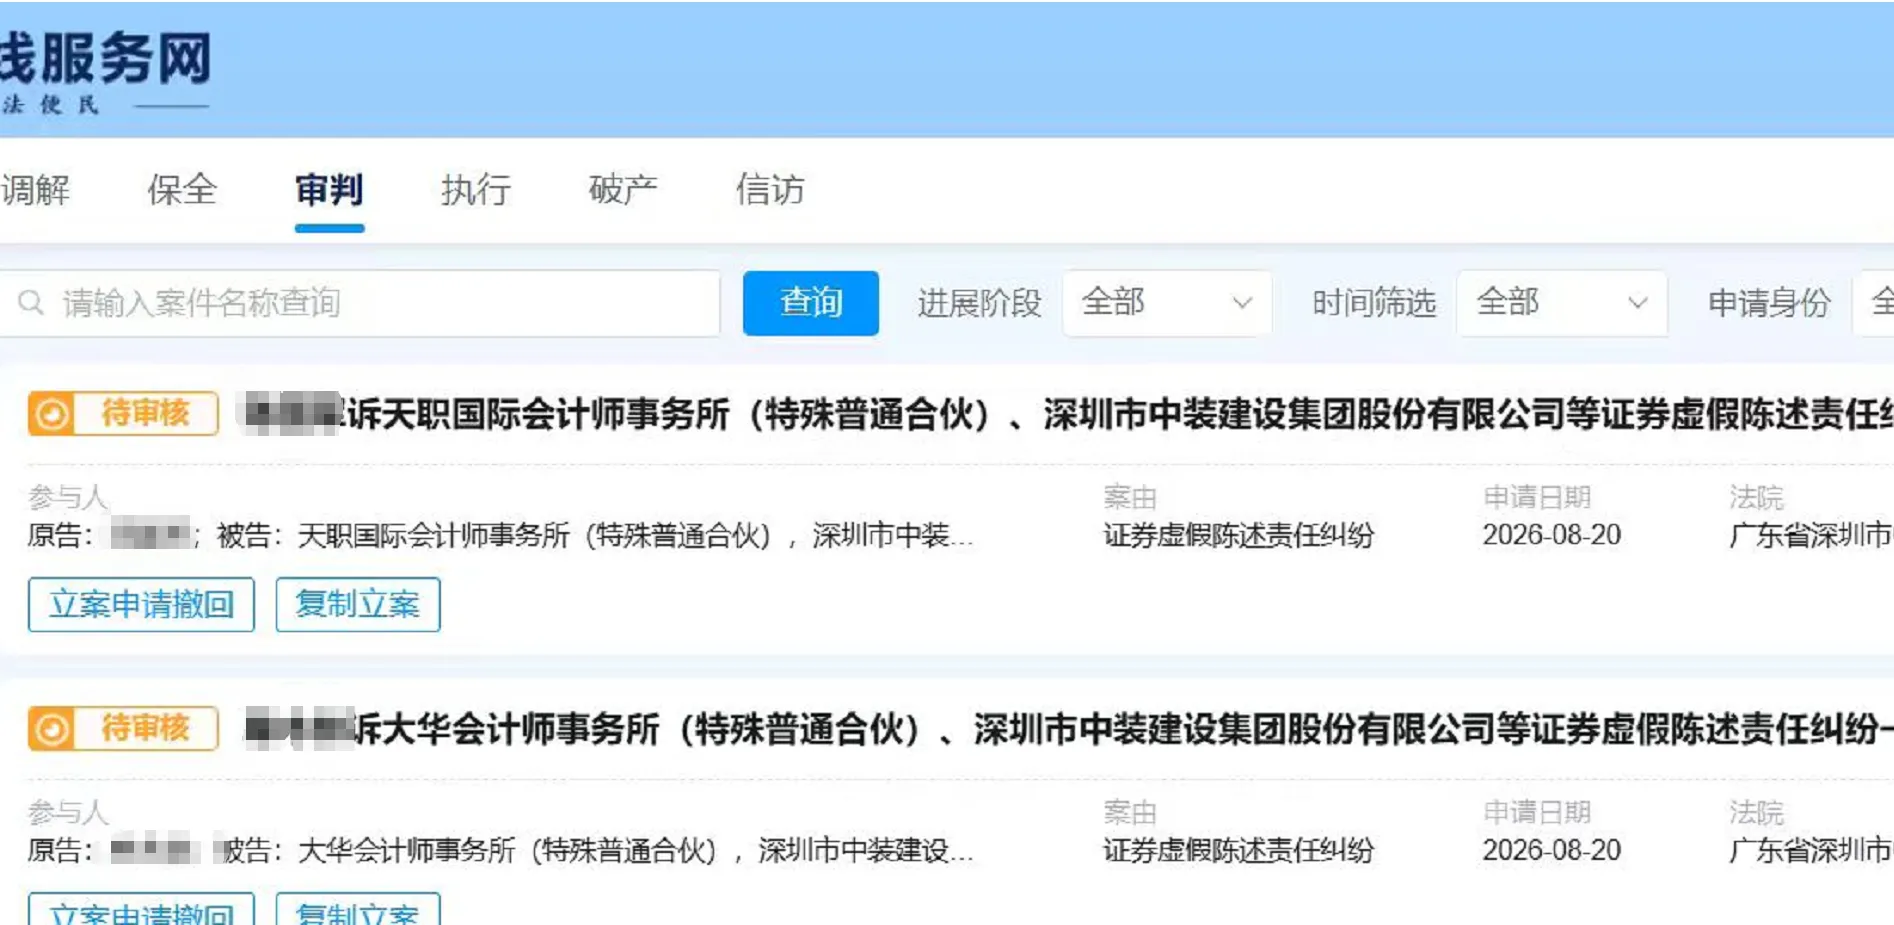
Task: Focus the 请输入案件名称查询 search field
Action: [x=360, y=302]
